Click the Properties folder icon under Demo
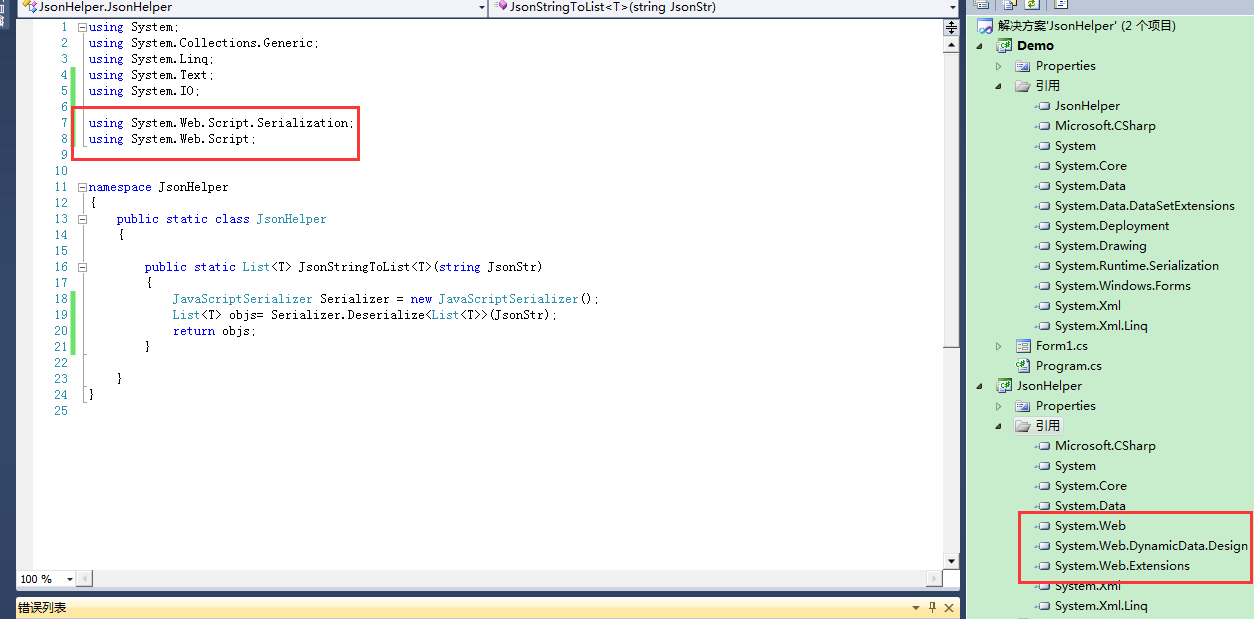This screenshot has height=619, width=1254. [x=1023, y=66]
